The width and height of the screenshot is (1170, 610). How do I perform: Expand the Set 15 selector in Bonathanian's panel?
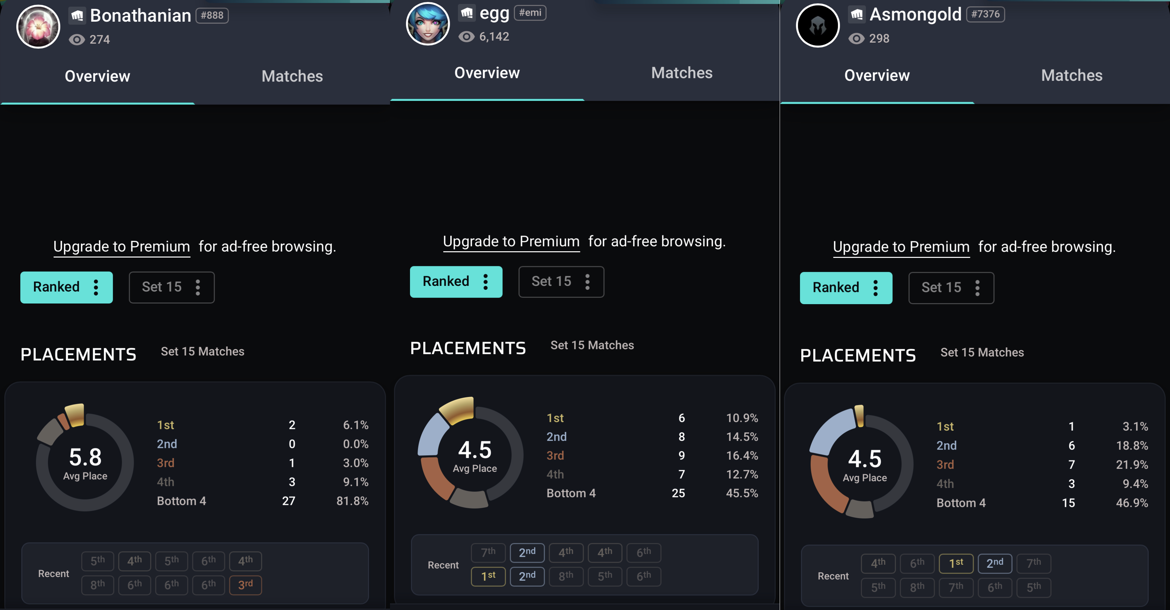pos(172,287)
